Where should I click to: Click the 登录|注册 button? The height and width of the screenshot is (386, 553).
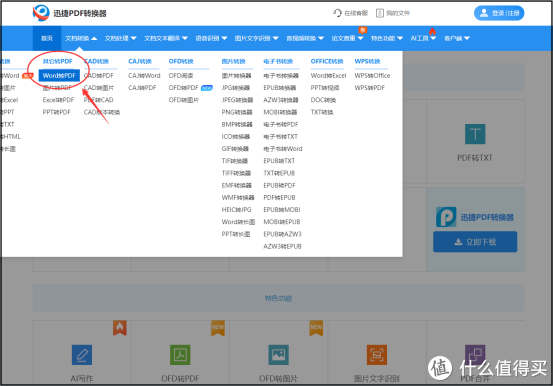499,13
